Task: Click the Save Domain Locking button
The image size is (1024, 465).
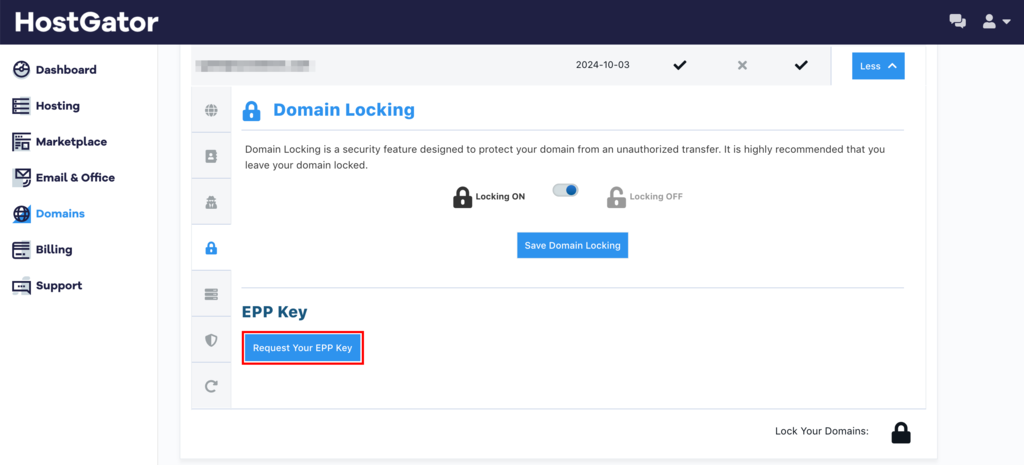Action: click(x=572, y=246)
